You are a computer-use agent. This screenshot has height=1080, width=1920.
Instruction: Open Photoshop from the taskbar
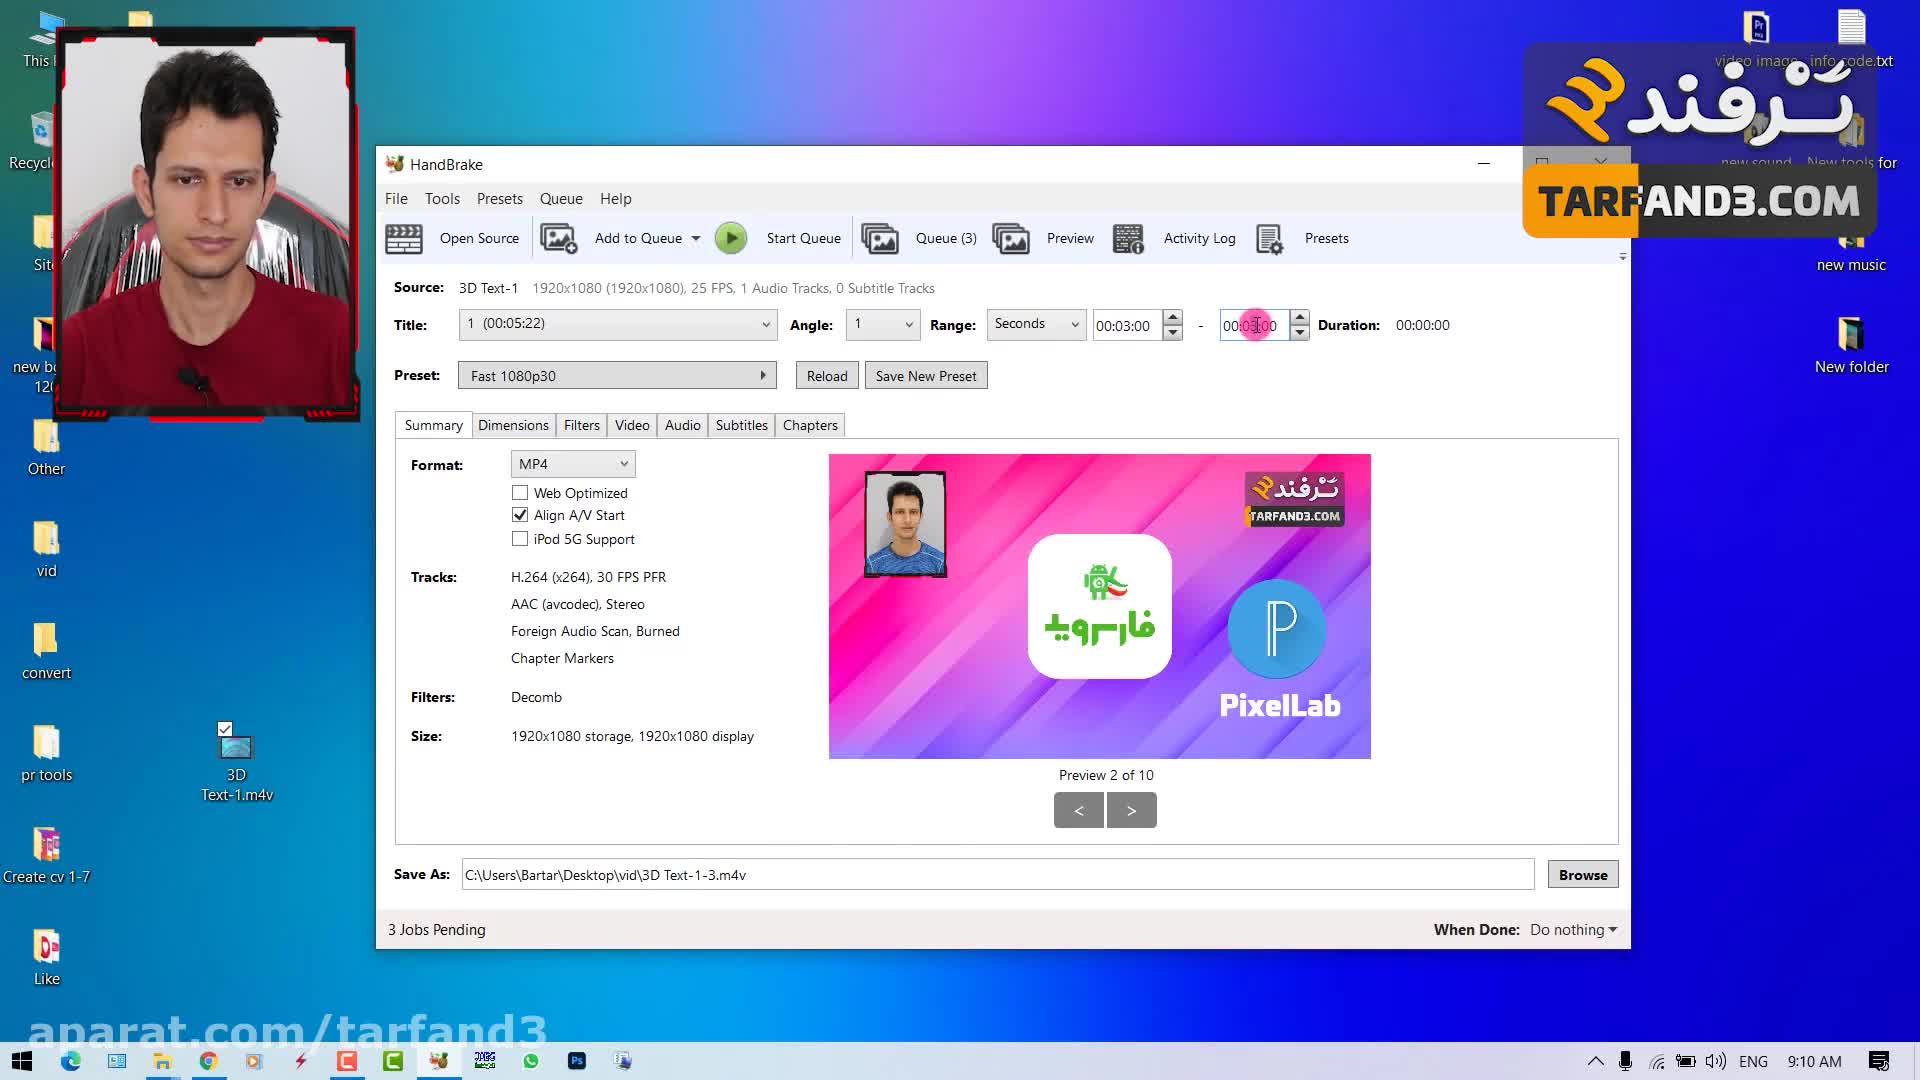tap(577, 1061)
